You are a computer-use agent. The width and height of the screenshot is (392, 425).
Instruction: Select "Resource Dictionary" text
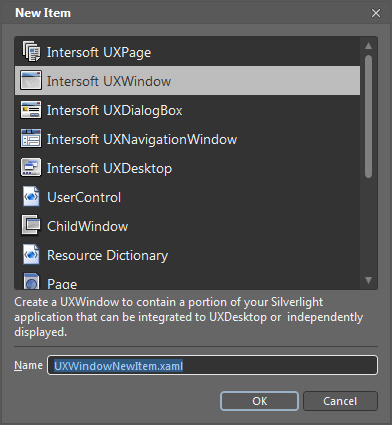click(108, 256)
